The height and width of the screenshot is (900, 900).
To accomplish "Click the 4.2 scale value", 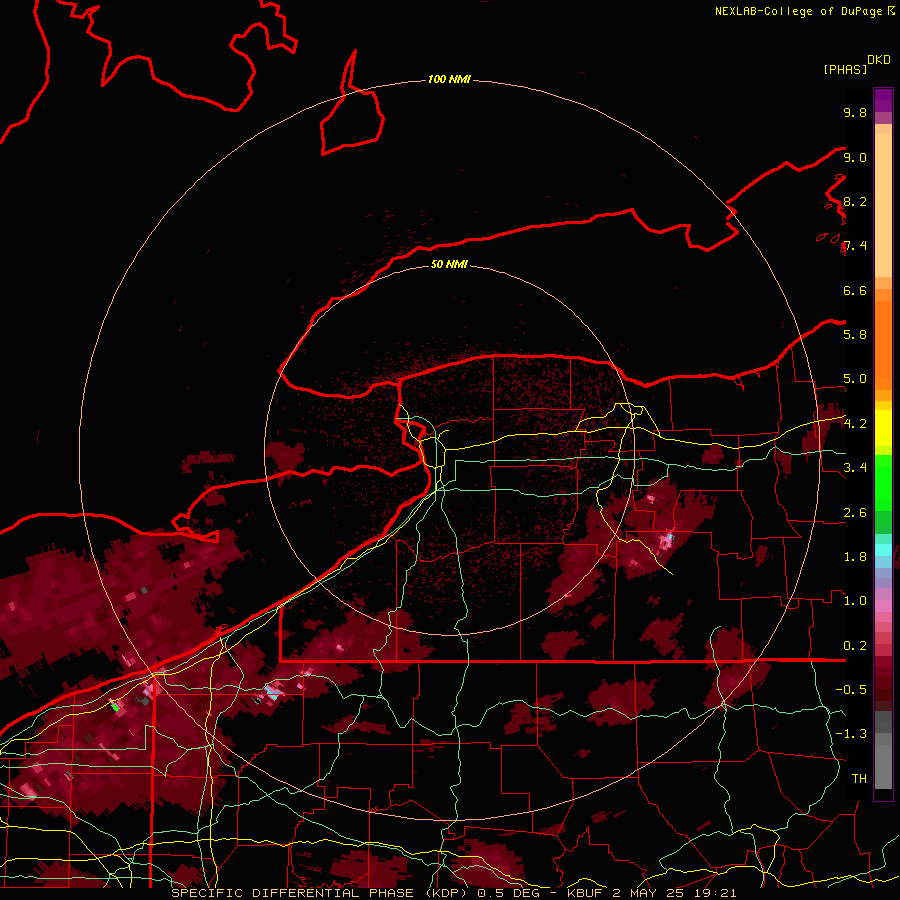I will point(855,424).
